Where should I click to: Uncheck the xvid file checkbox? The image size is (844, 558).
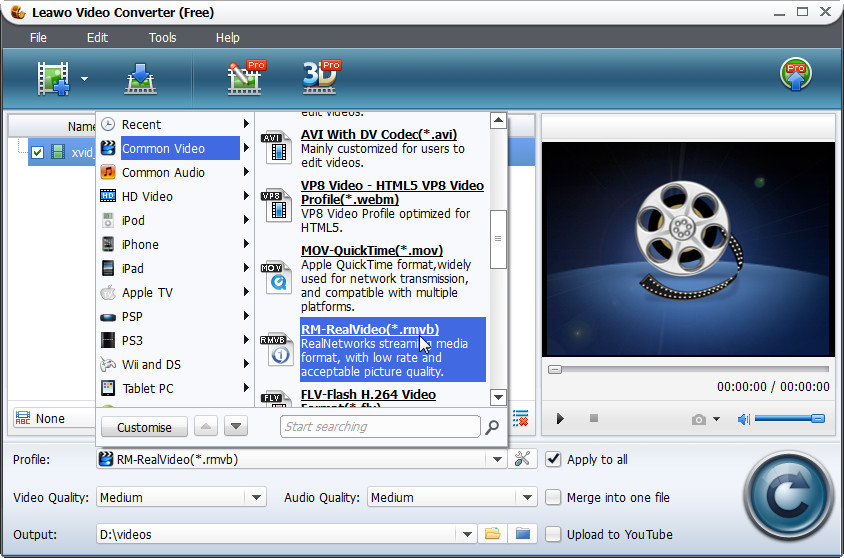(37, 152)
